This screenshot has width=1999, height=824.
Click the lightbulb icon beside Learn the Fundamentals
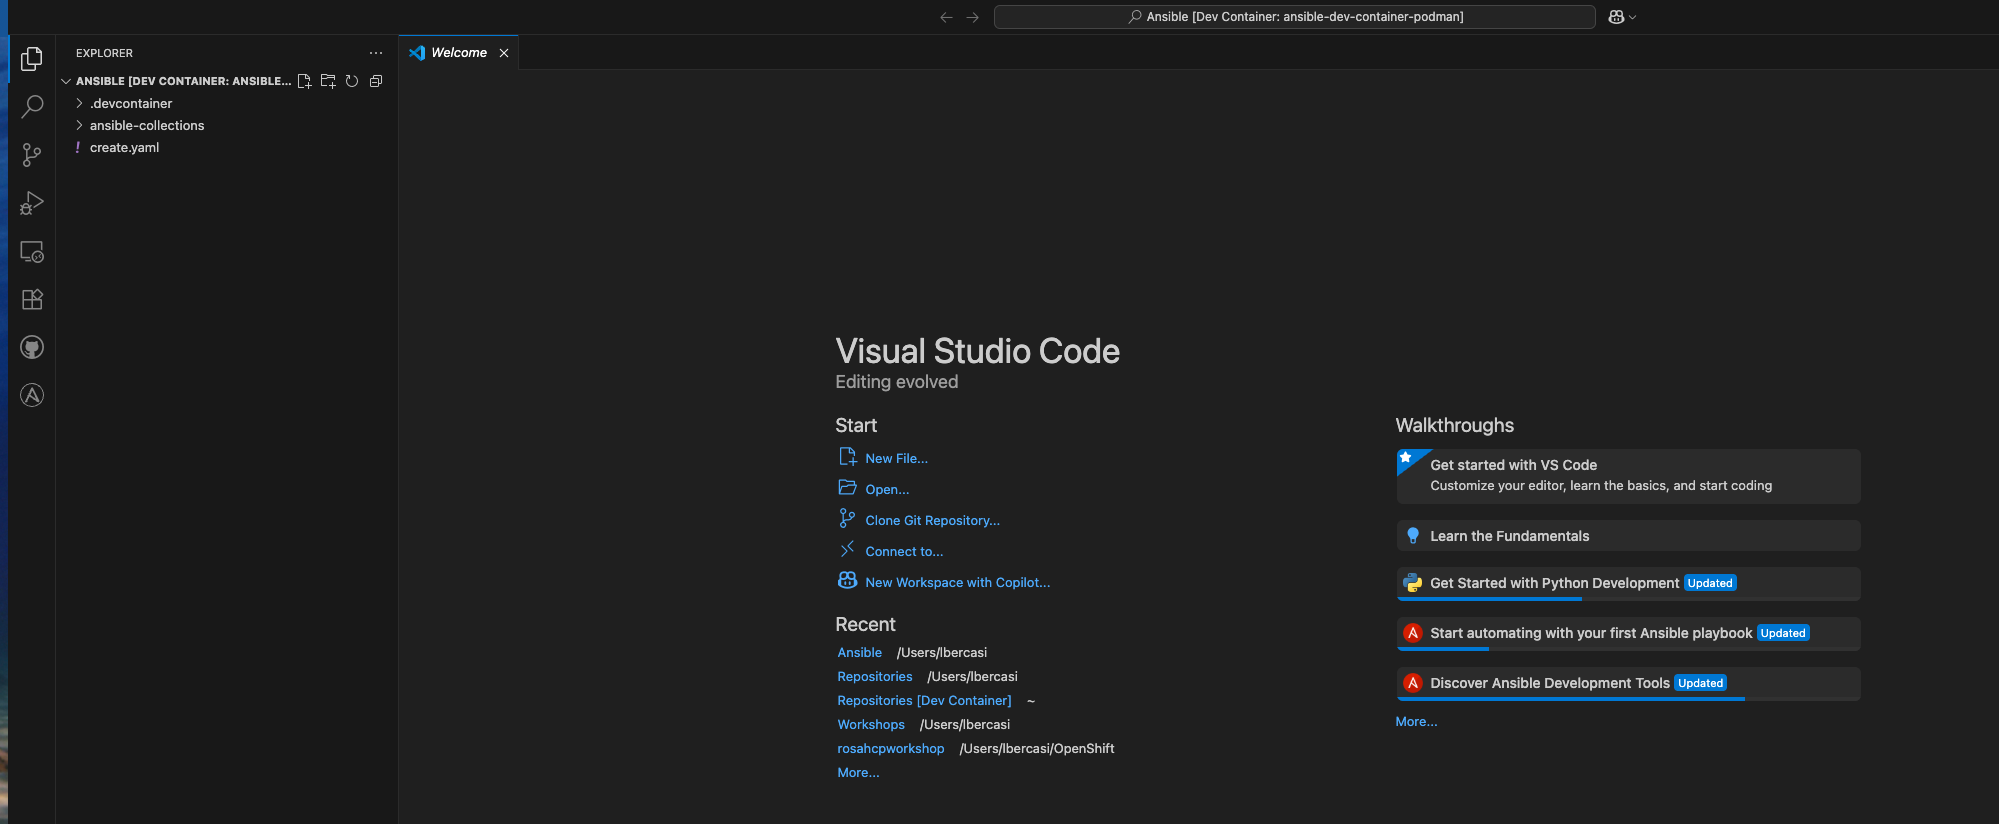(x=1412, y=536)
